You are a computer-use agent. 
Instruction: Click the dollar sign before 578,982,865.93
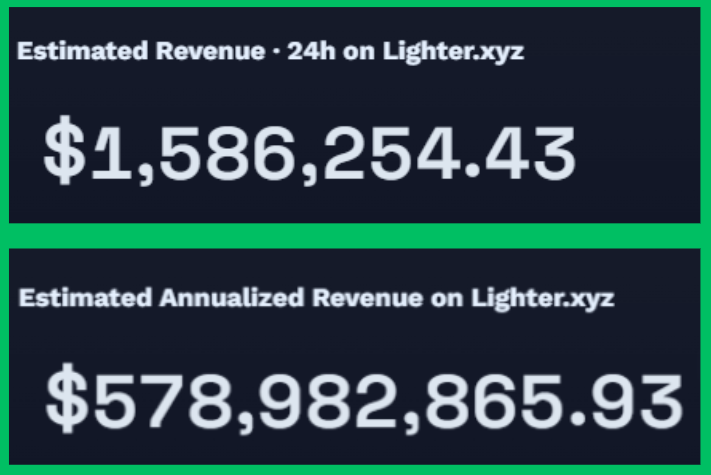point(68,401)
